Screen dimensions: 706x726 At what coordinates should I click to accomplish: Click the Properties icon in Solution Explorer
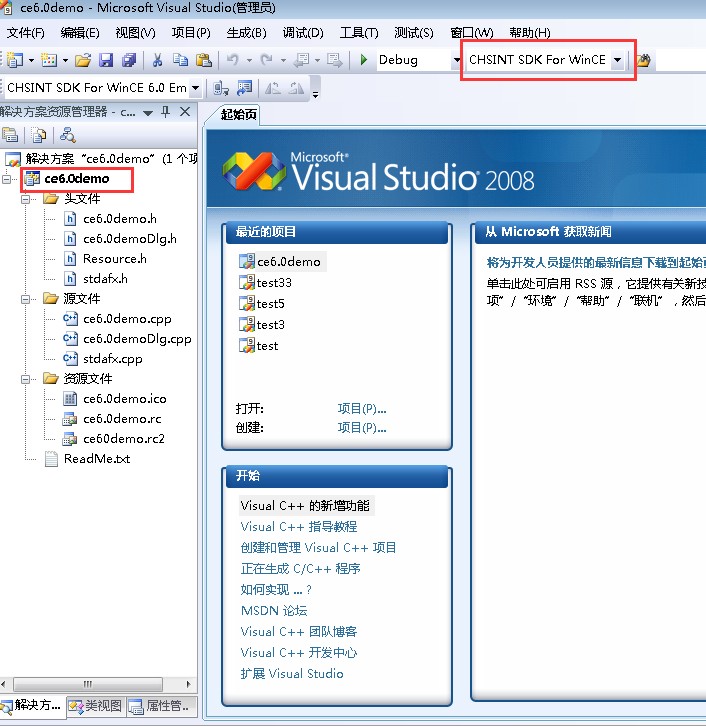(x=10, y=135)
